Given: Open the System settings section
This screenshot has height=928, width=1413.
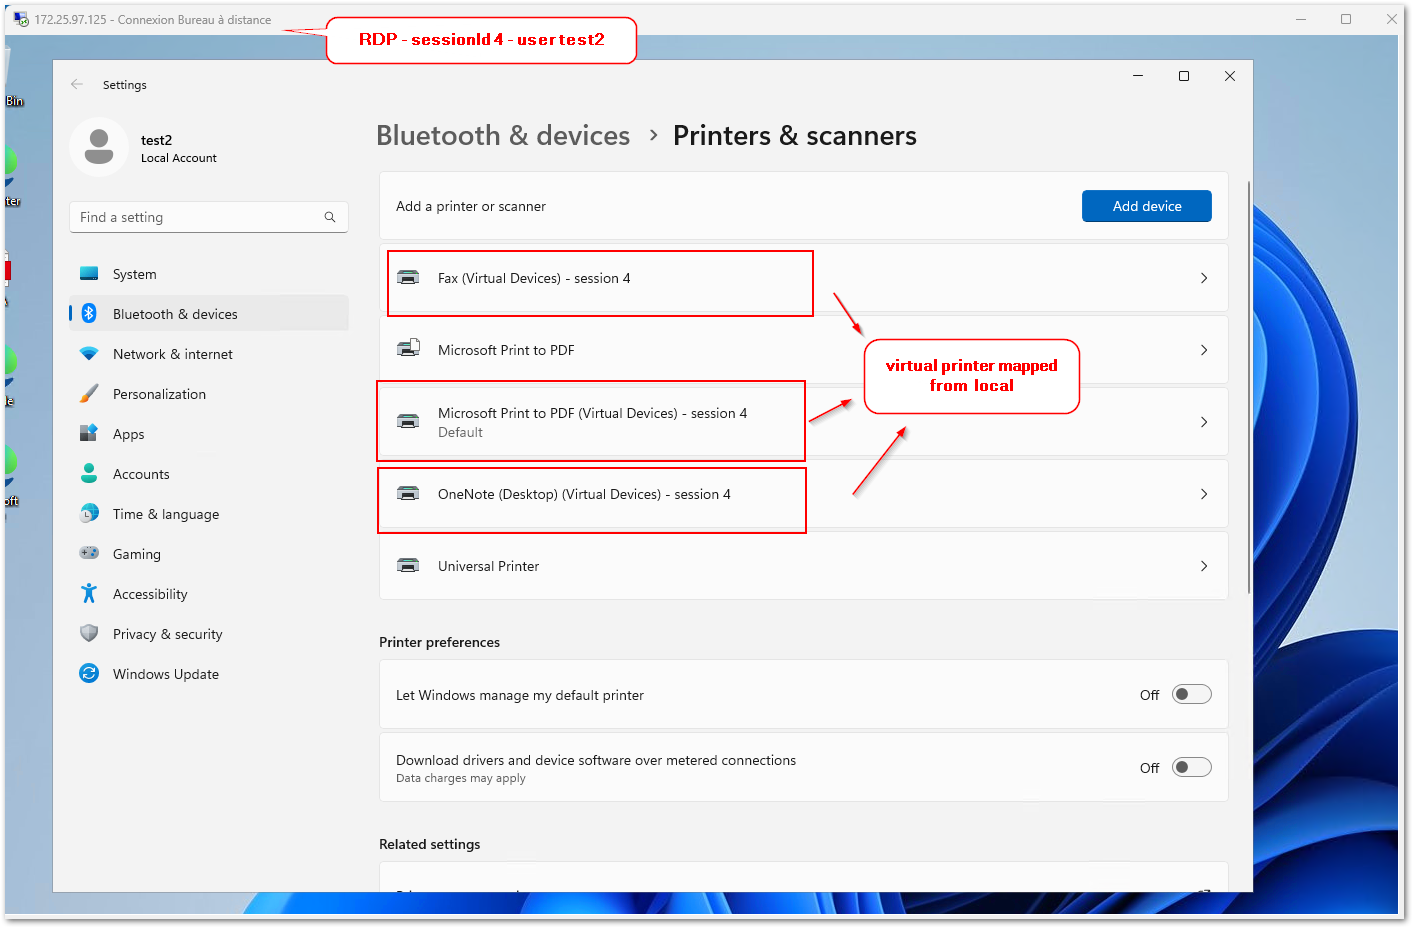Looking at the screenshot, I should click(133, 273).
